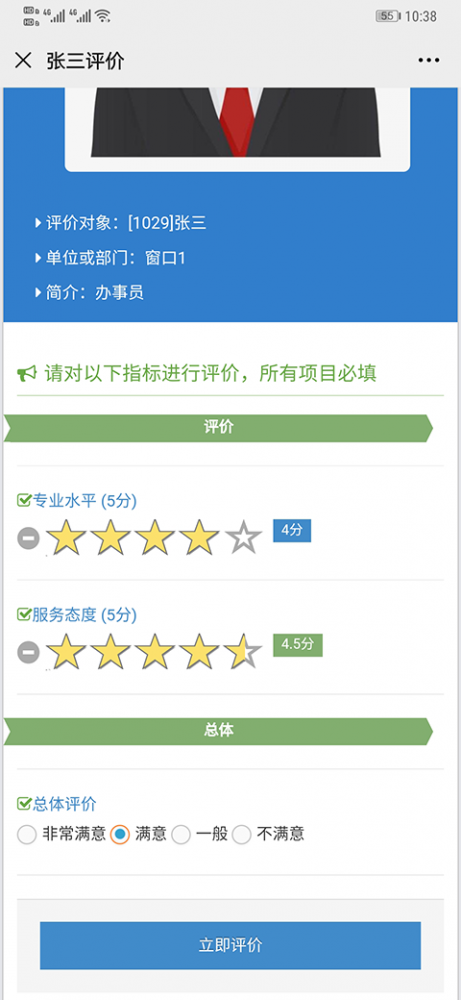Open the three-dot more options menu
This screenshot has height=1000, width=461.
pos(429,61)
